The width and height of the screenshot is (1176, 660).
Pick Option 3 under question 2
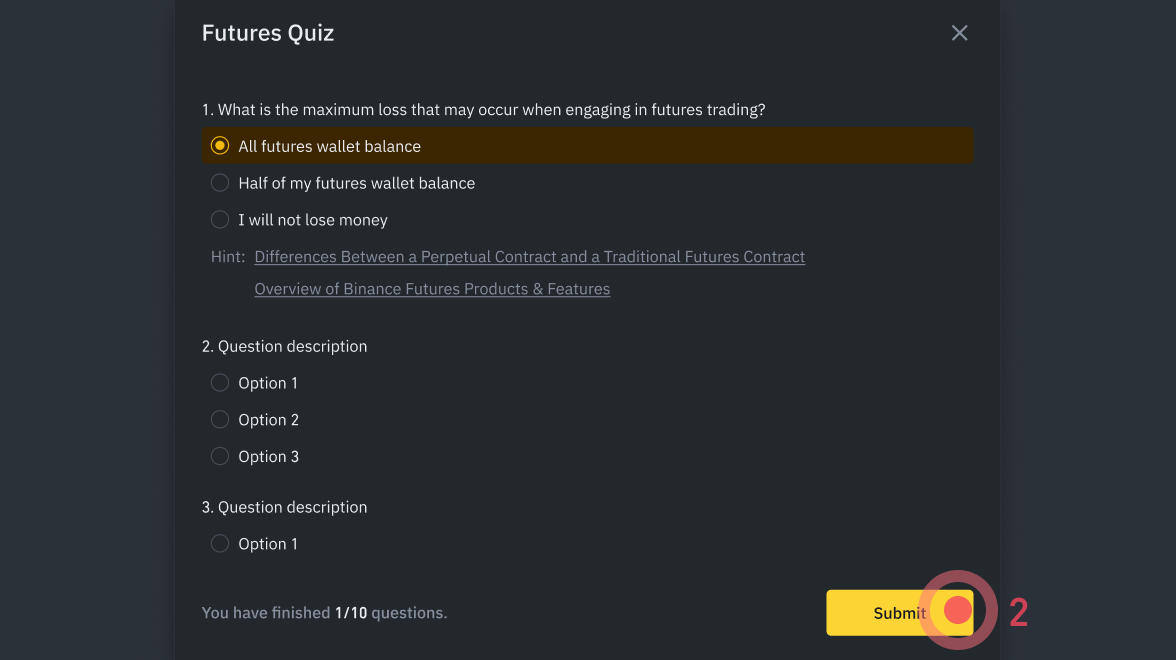220,457
